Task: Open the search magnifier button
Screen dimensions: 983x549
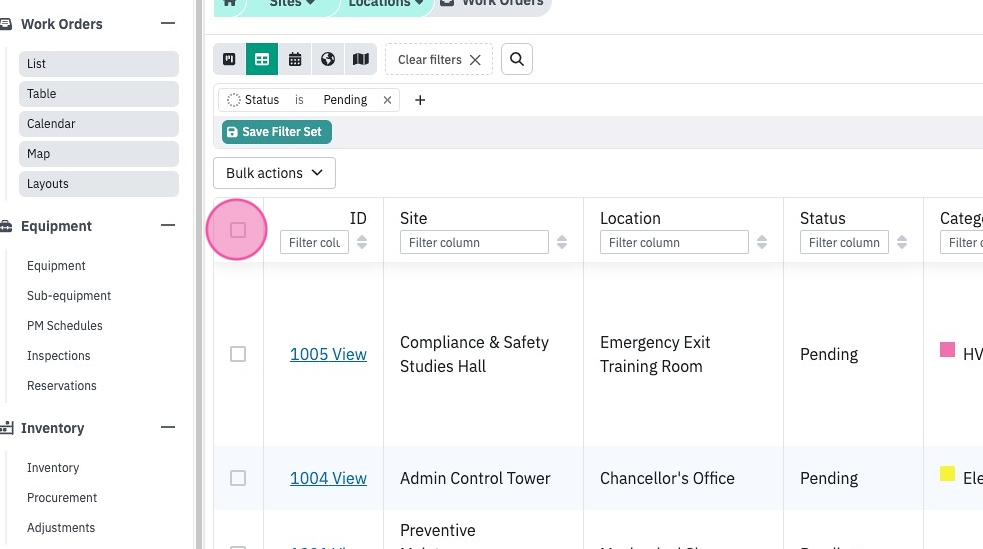Action: click(517, 59)
